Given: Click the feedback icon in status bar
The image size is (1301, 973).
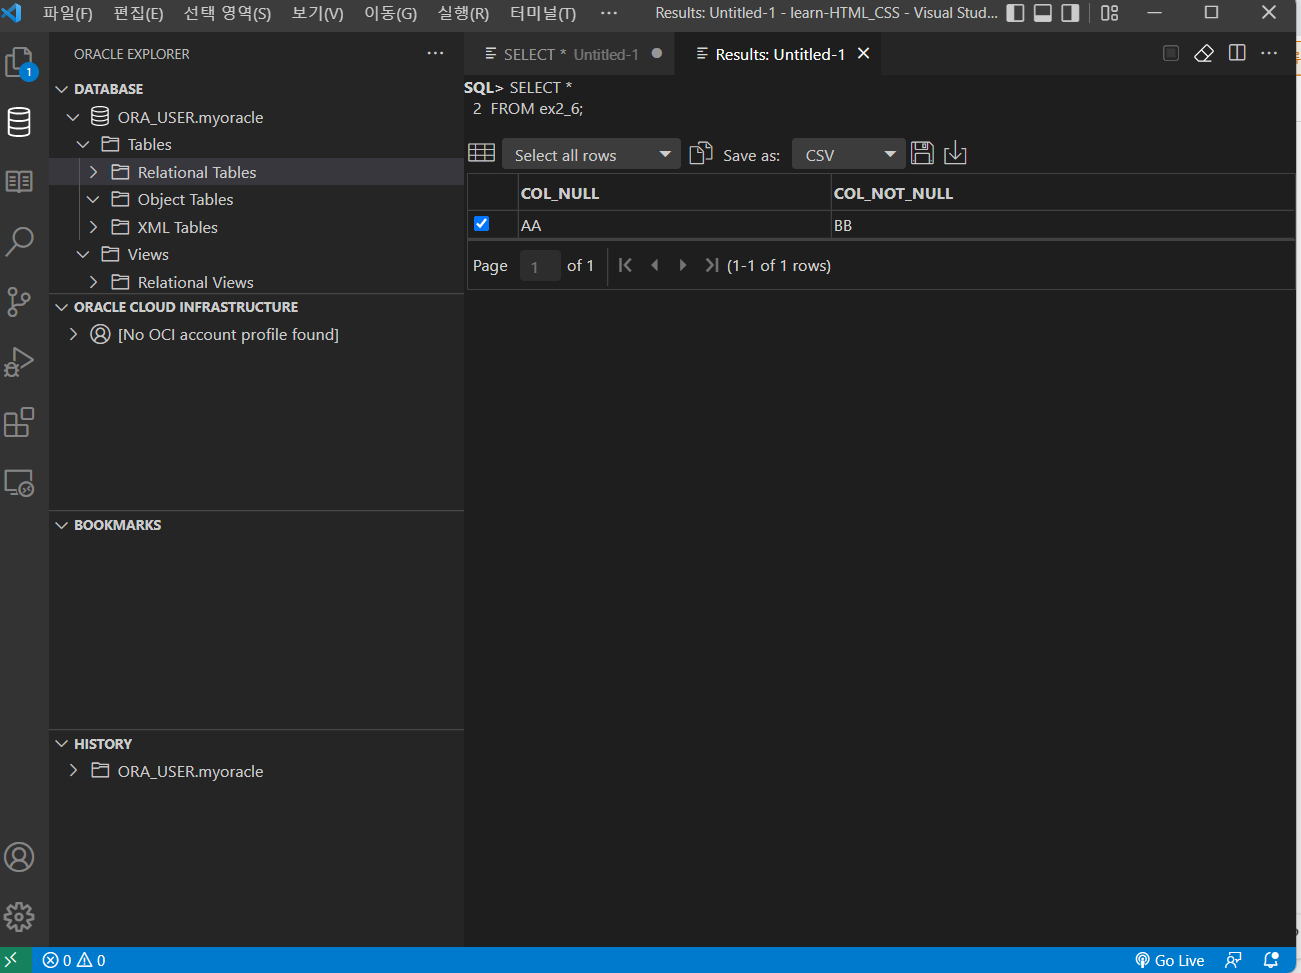Looking at the screenshot, I should point(1233,960).
